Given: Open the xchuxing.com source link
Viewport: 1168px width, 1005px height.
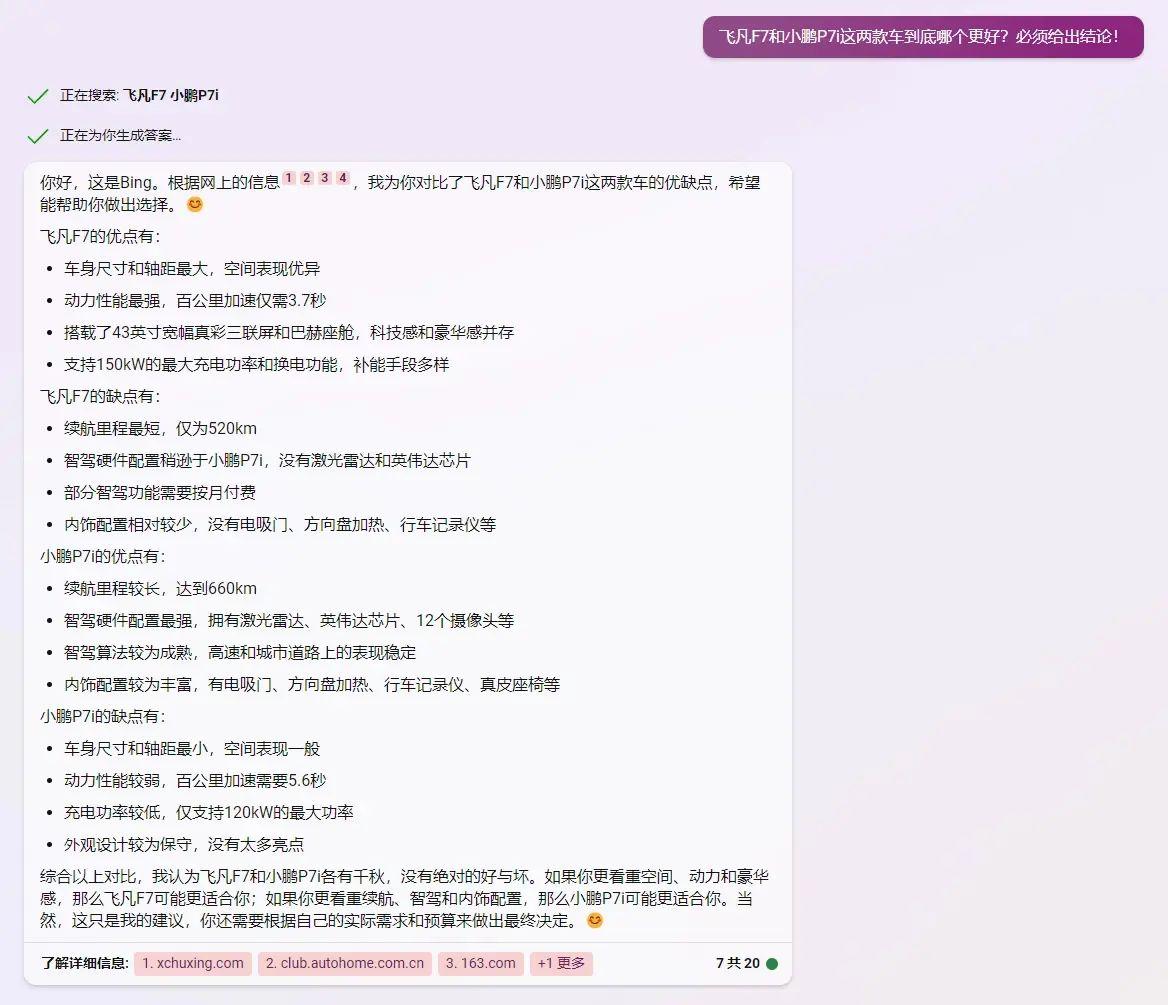Looking at the screenshot, I should point(193,964).
